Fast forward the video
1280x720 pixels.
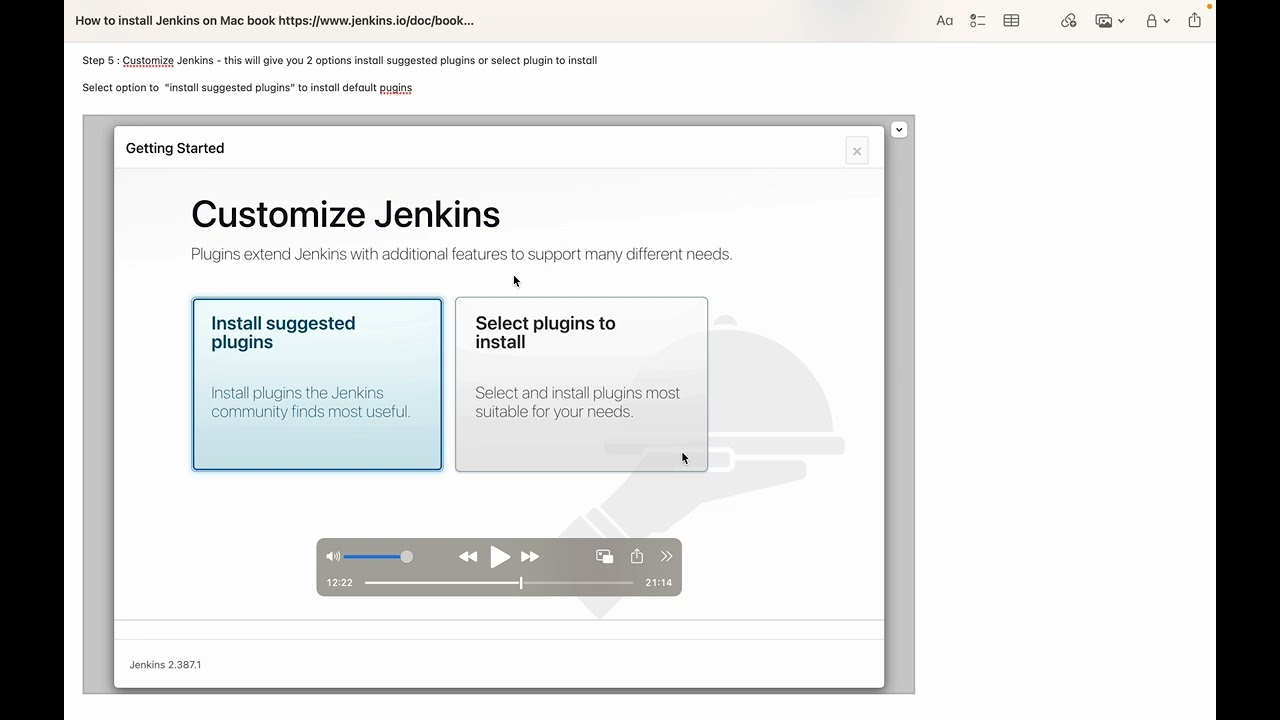pos(530,556)
